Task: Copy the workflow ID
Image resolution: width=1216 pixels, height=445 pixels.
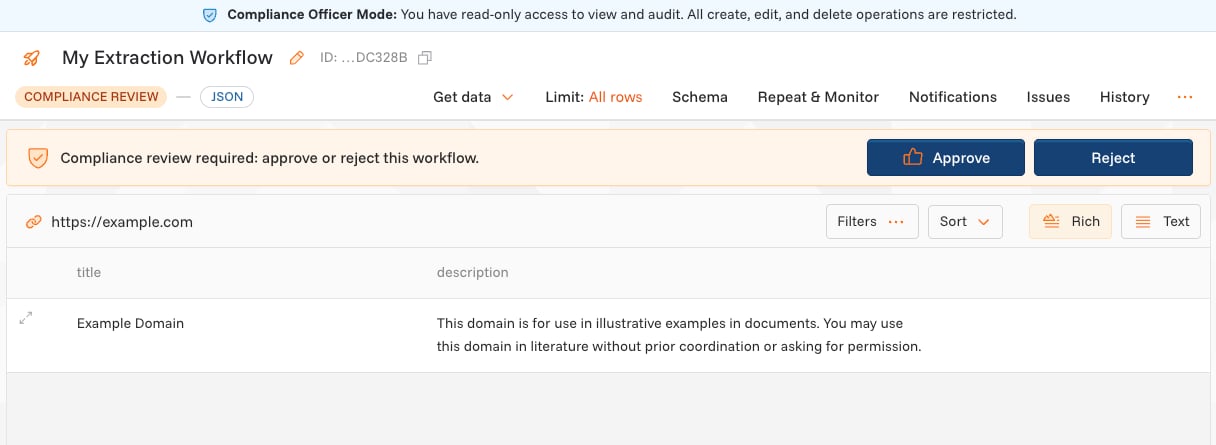Action: (425, 58)
